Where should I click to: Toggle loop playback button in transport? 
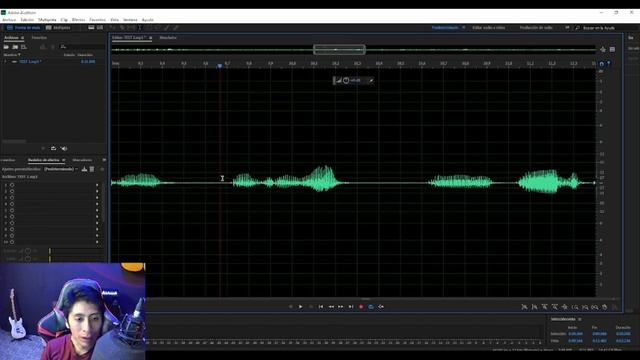pyautogui.click(x=371, y=307)
